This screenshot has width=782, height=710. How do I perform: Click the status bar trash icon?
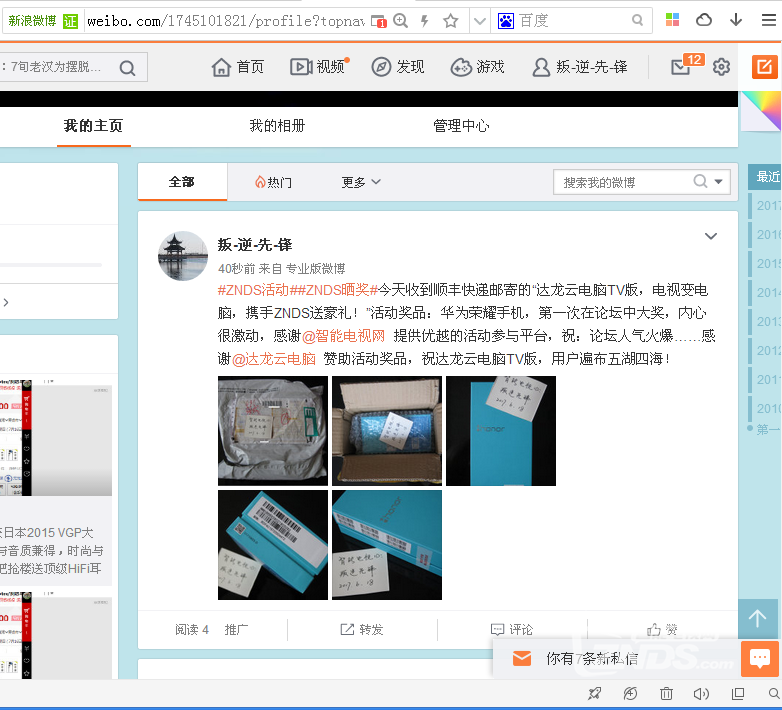tap(666, 694)
